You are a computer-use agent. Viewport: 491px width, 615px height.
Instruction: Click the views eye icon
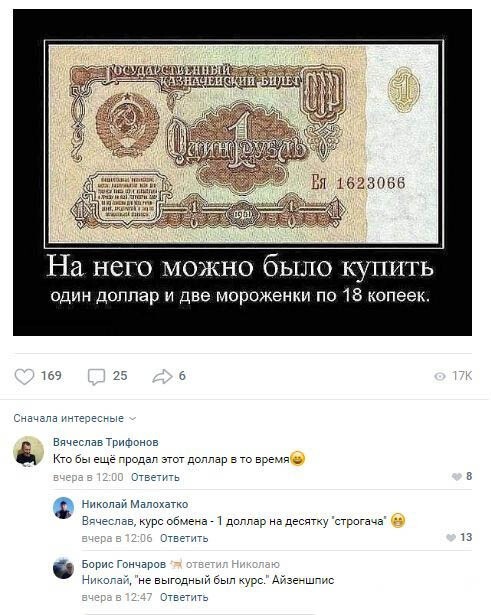(440, 377)
